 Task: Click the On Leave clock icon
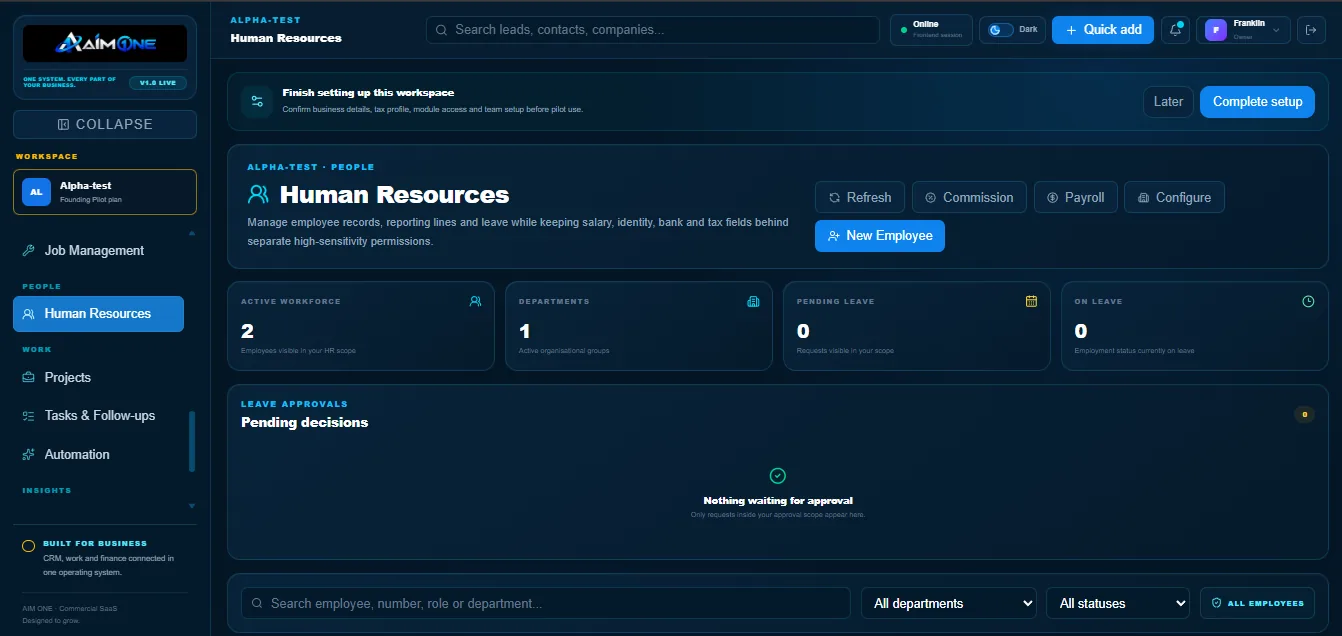click(1308, 301)
